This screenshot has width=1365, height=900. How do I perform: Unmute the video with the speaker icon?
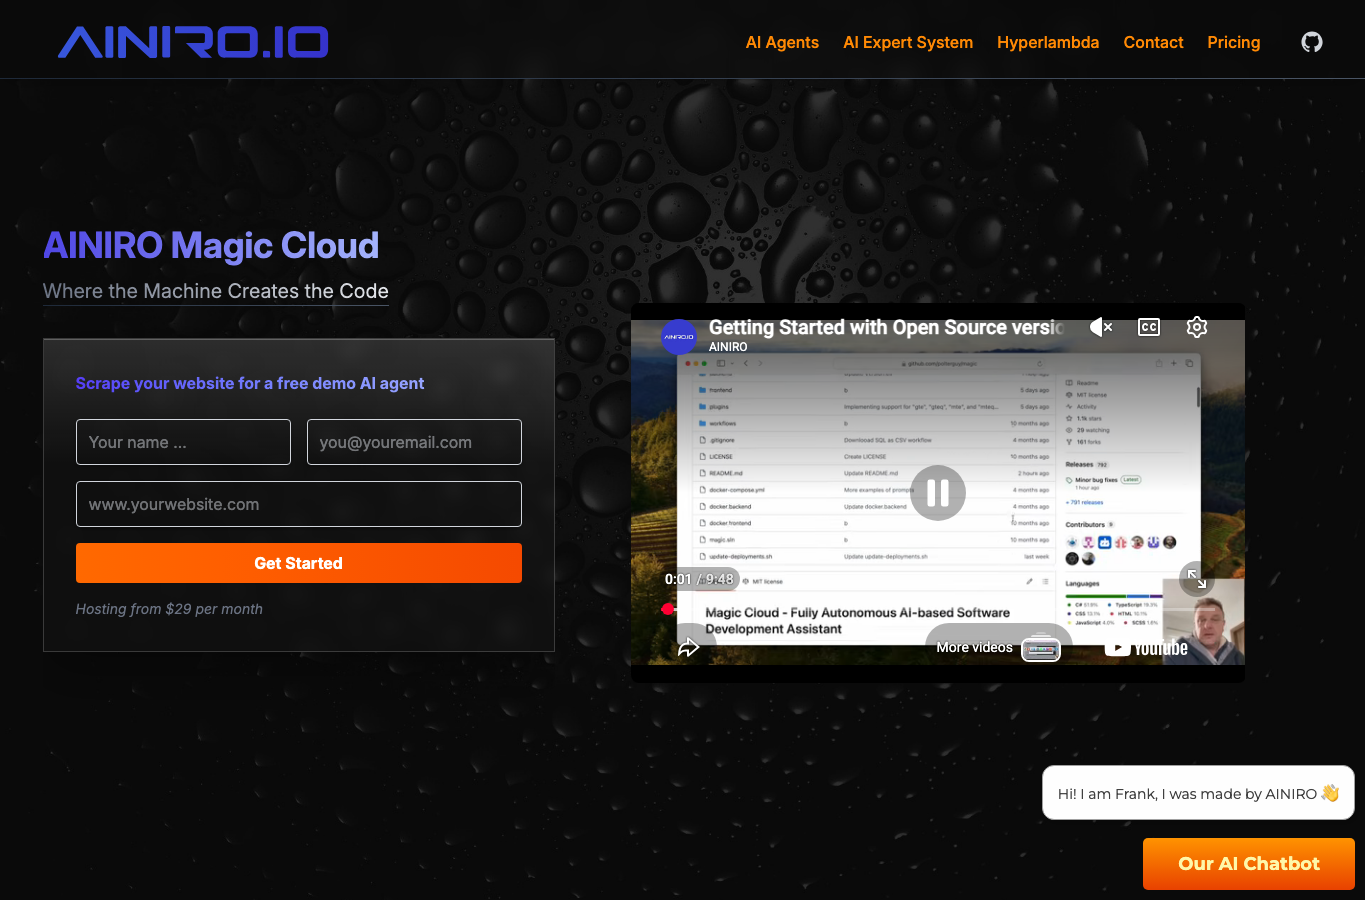pyautogui.click(x=1100, y=327)
